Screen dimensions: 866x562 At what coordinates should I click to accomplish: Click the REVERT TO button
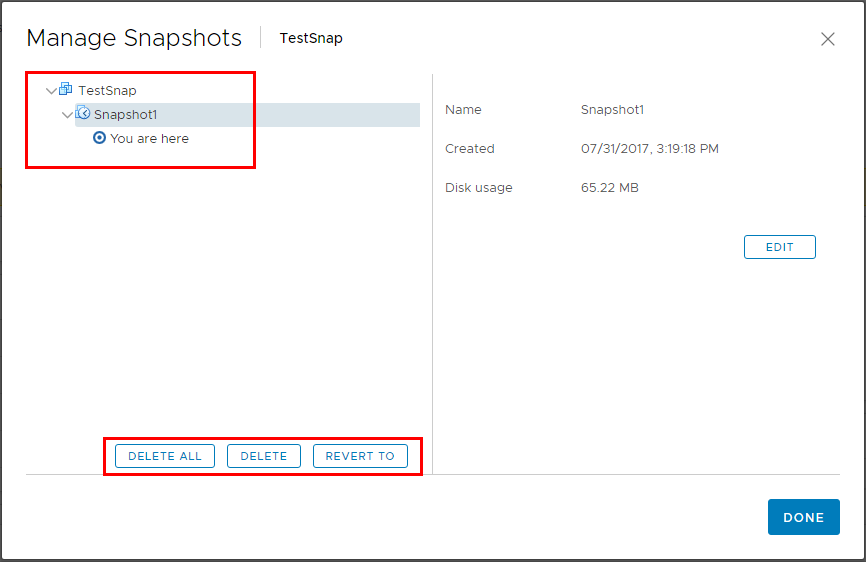coord(360,456)
